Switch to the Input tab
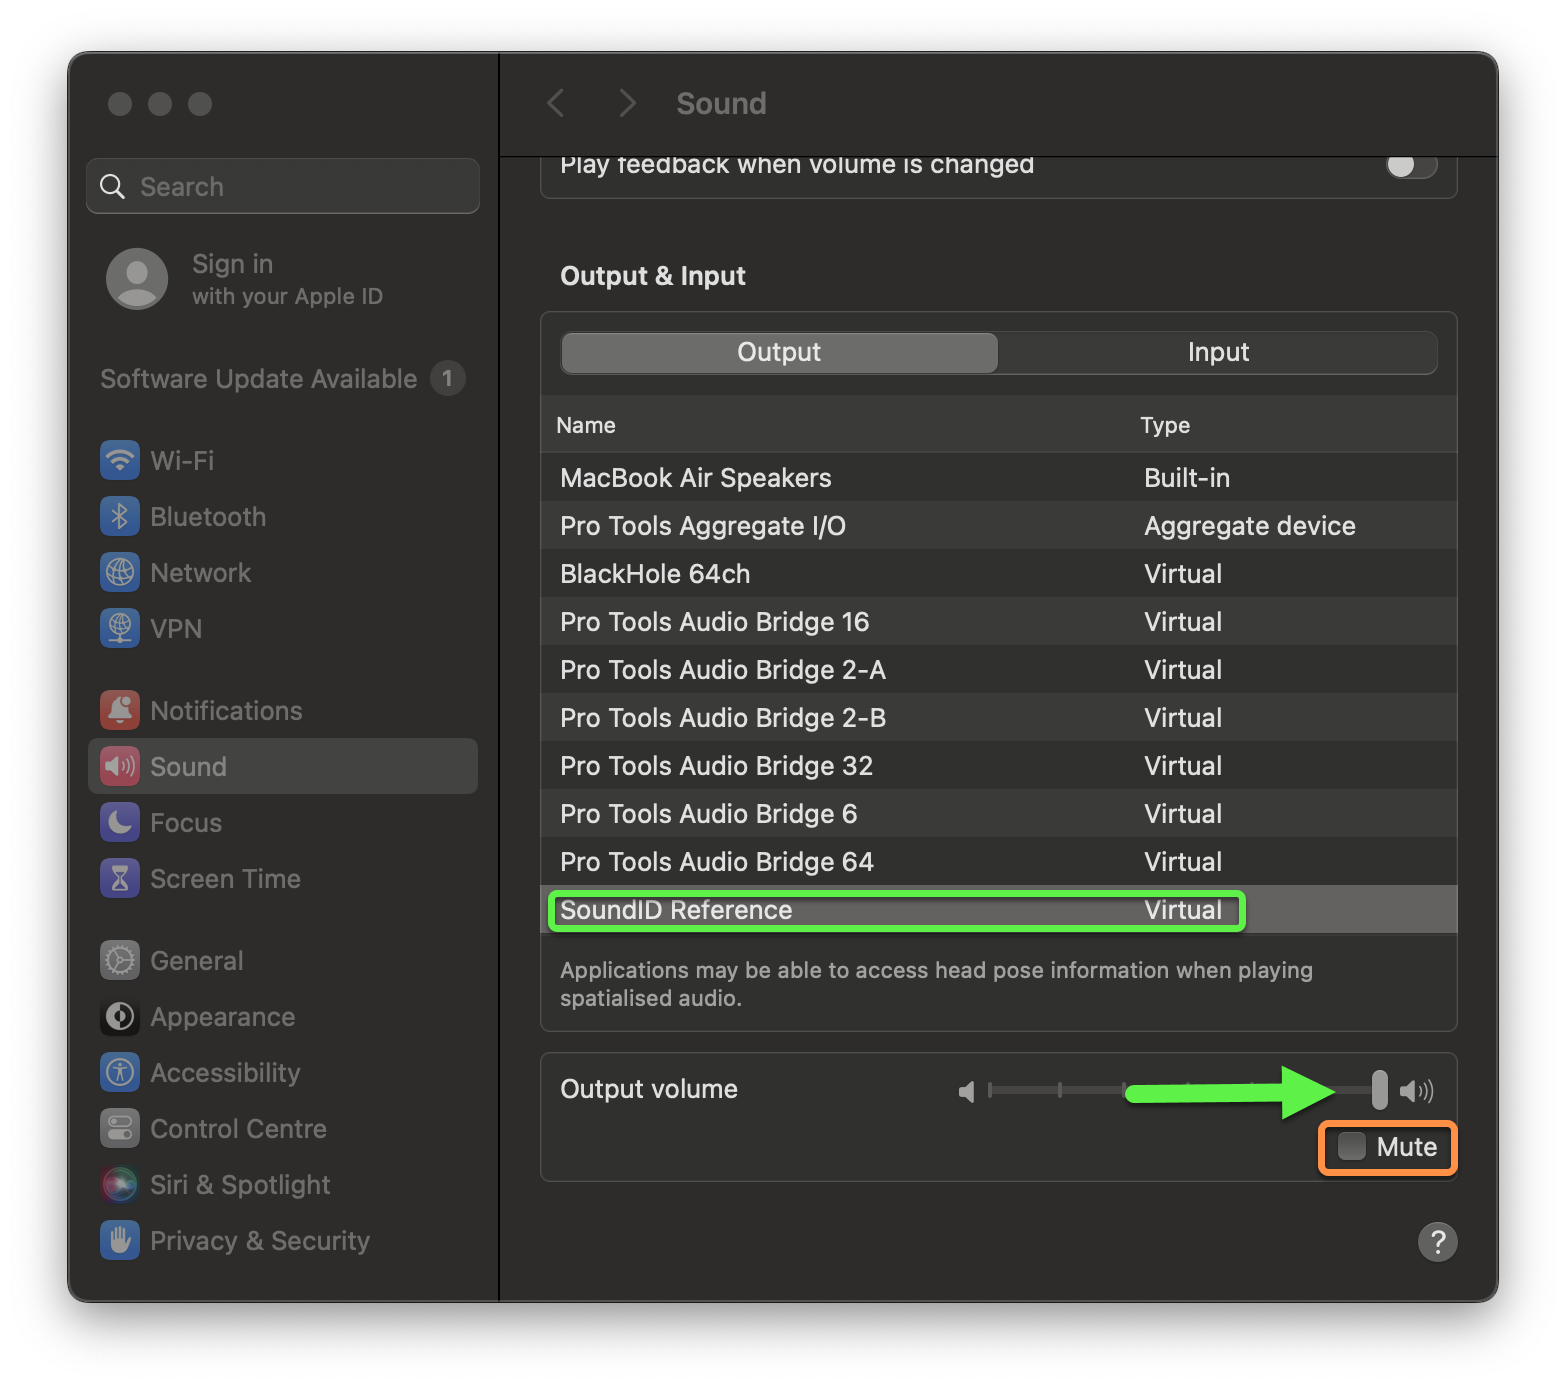 1218,352
